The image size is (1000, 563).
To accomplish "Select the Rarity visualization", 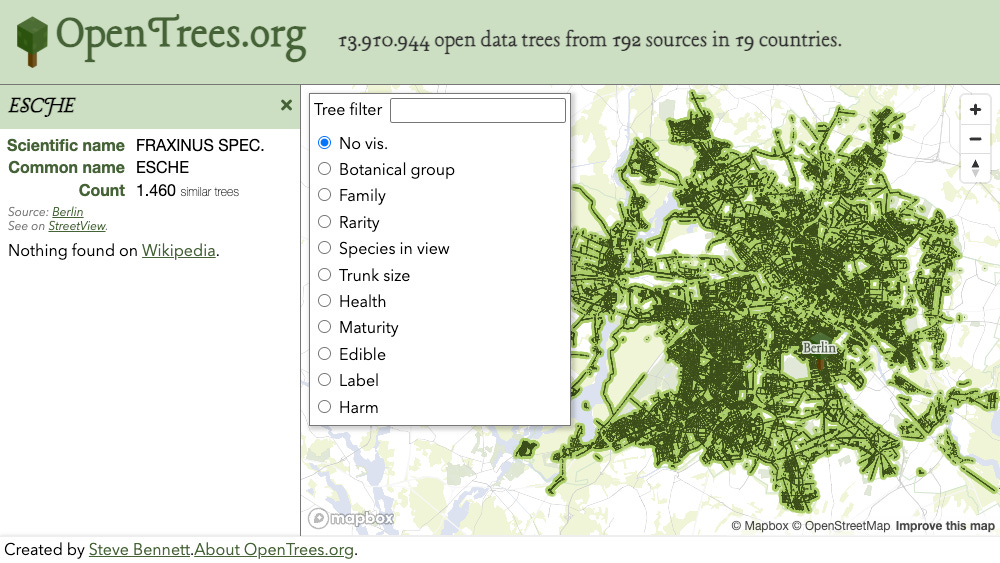I will [325, 222].
